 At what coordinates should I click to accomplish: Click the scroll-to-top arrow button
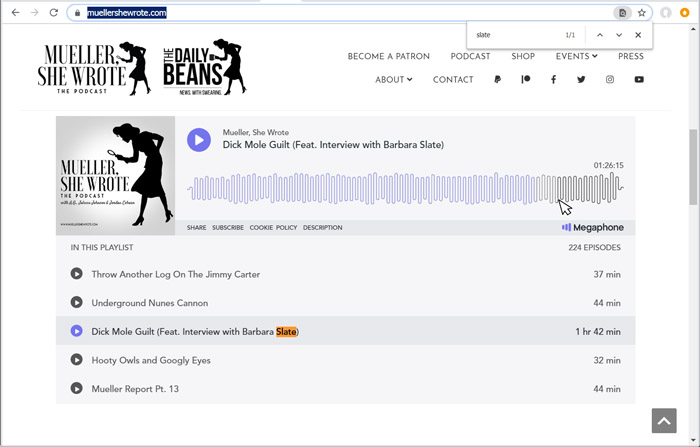coord(664,421)
